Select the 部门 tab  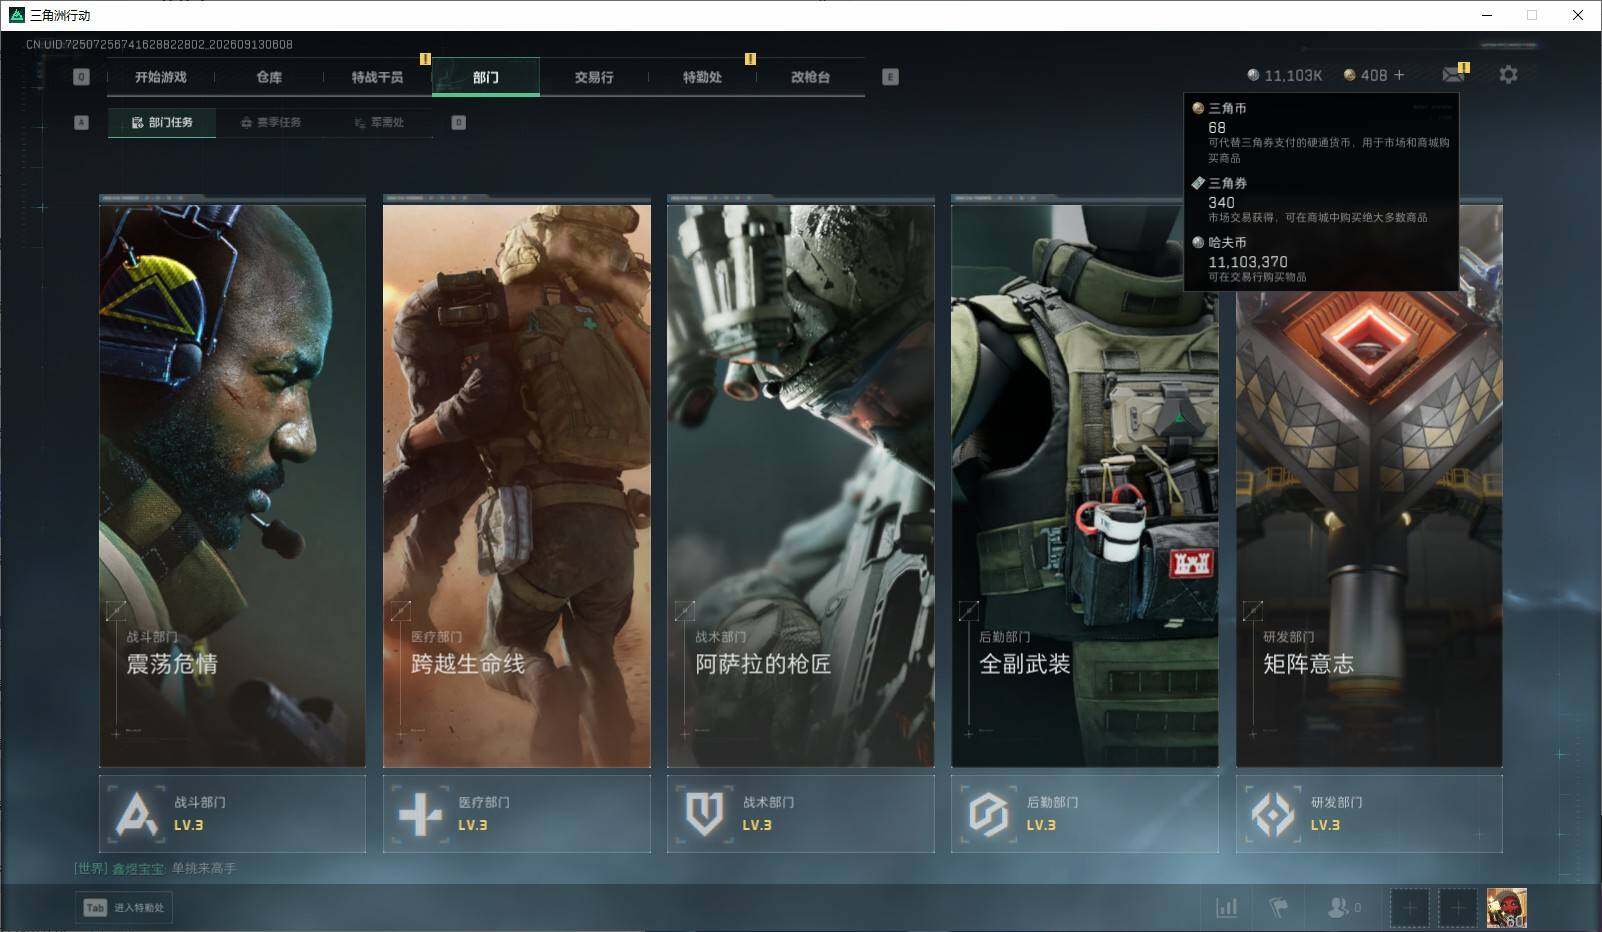pyautogui.click(x=486, y=77)
